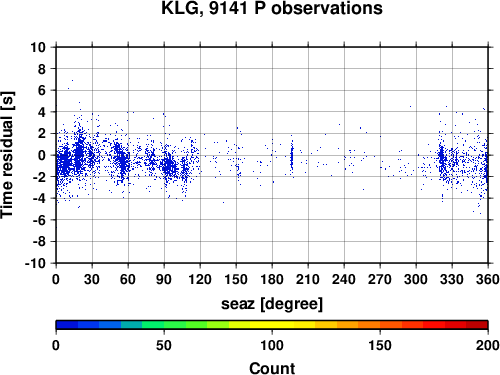The image size is (500, 375).
Task: Select the dark blue colorbar segment at 0
Action: tap(67, 325)
